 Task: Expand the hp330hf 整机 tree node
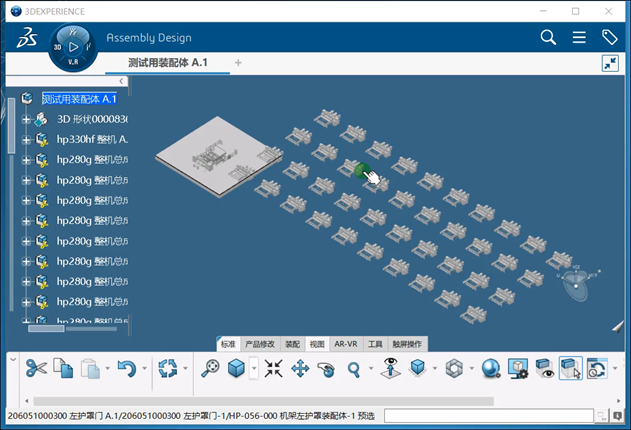[26, 140]
